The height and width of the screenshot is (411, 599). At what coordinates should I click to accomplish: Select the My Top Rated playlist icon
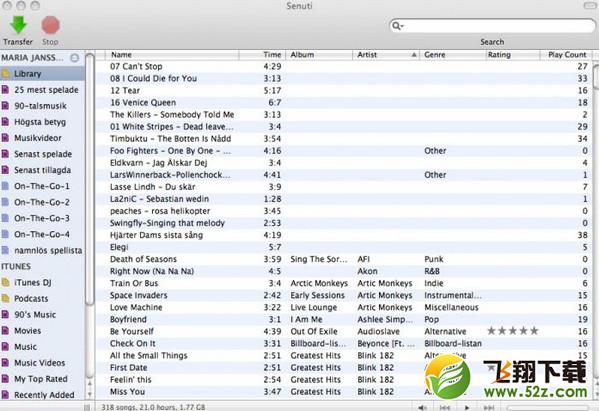5,379
